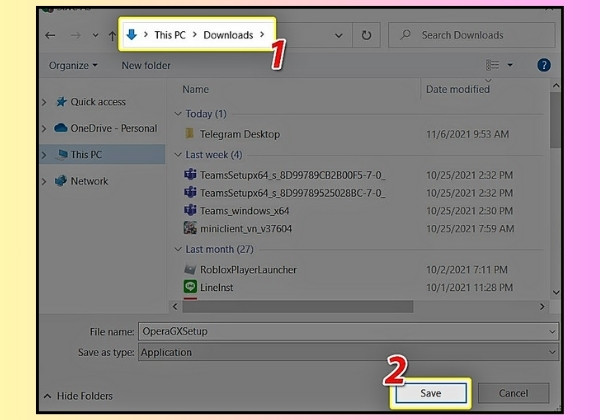Click the RobloxPlayerLauncher icon
The height and width of the screenshot is (420, 600).
pyautogui.click(x=190, y=269)
